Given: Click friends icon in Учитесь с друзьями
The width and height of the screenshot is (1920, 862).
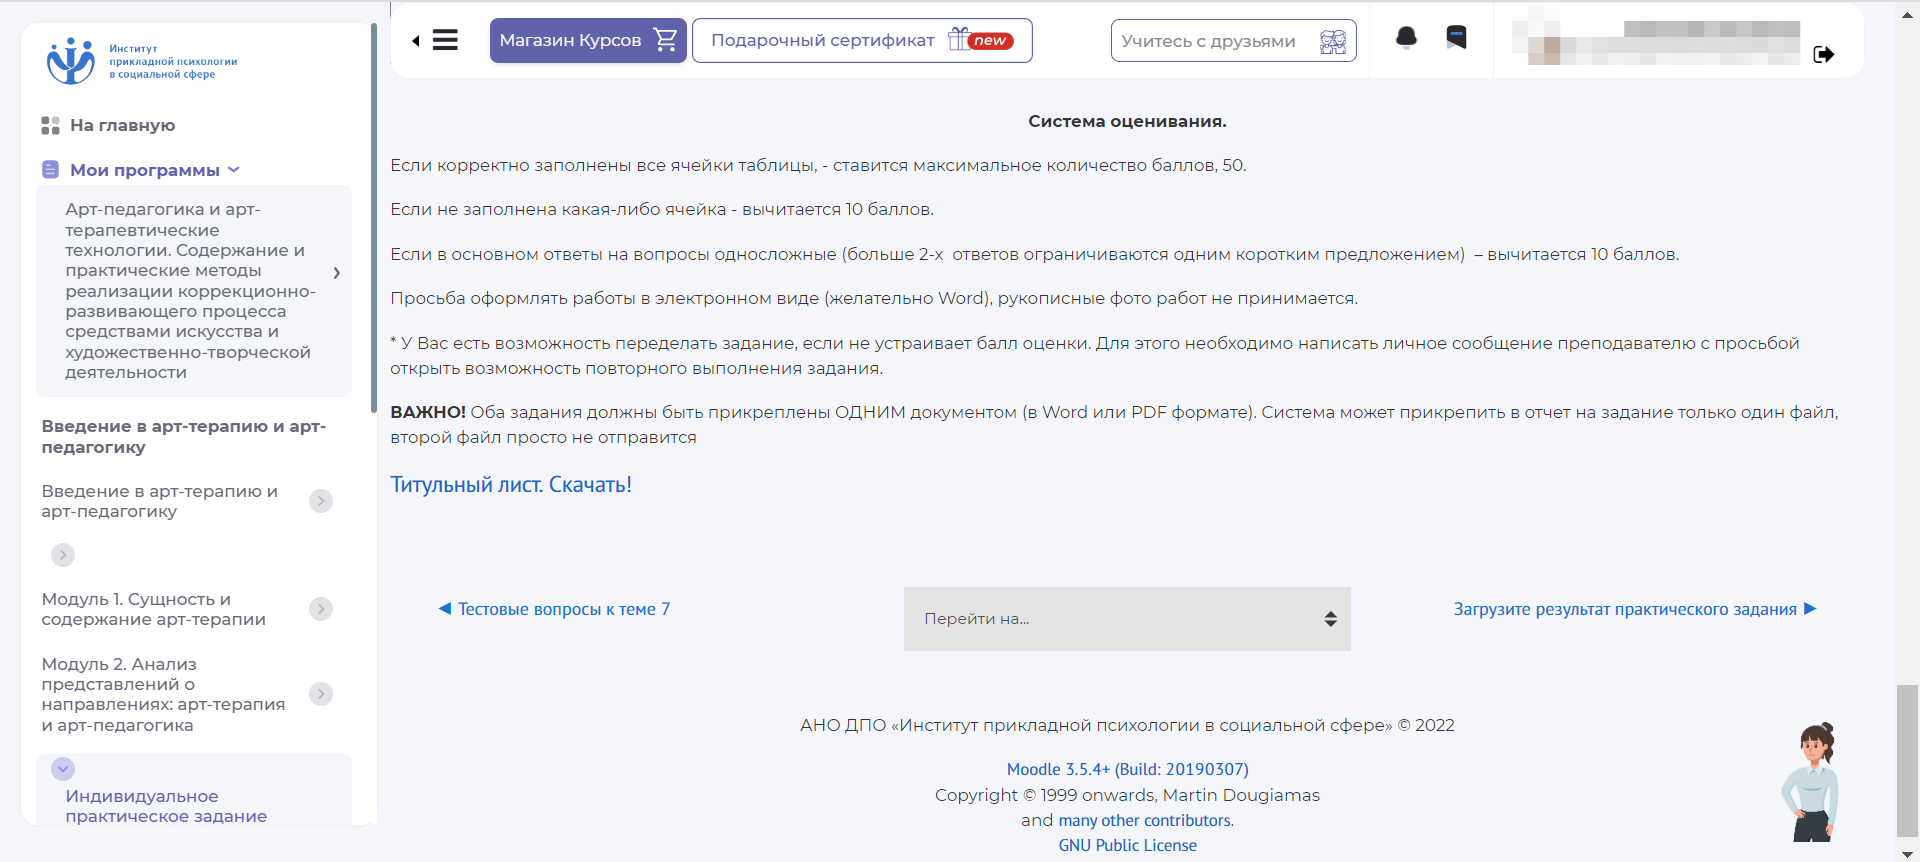Looking at the screenshot, I should click(x=1333, y=41).
